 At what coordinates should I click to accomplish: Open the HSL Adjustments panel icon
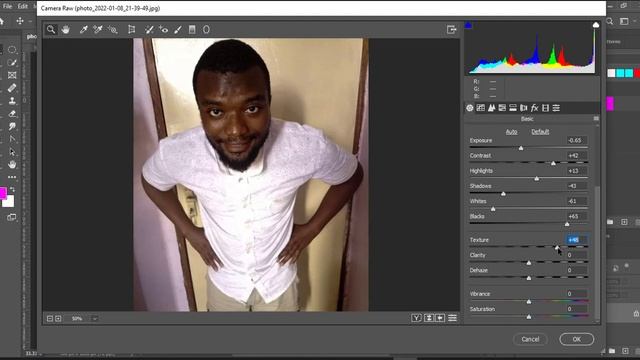point(502,108)
